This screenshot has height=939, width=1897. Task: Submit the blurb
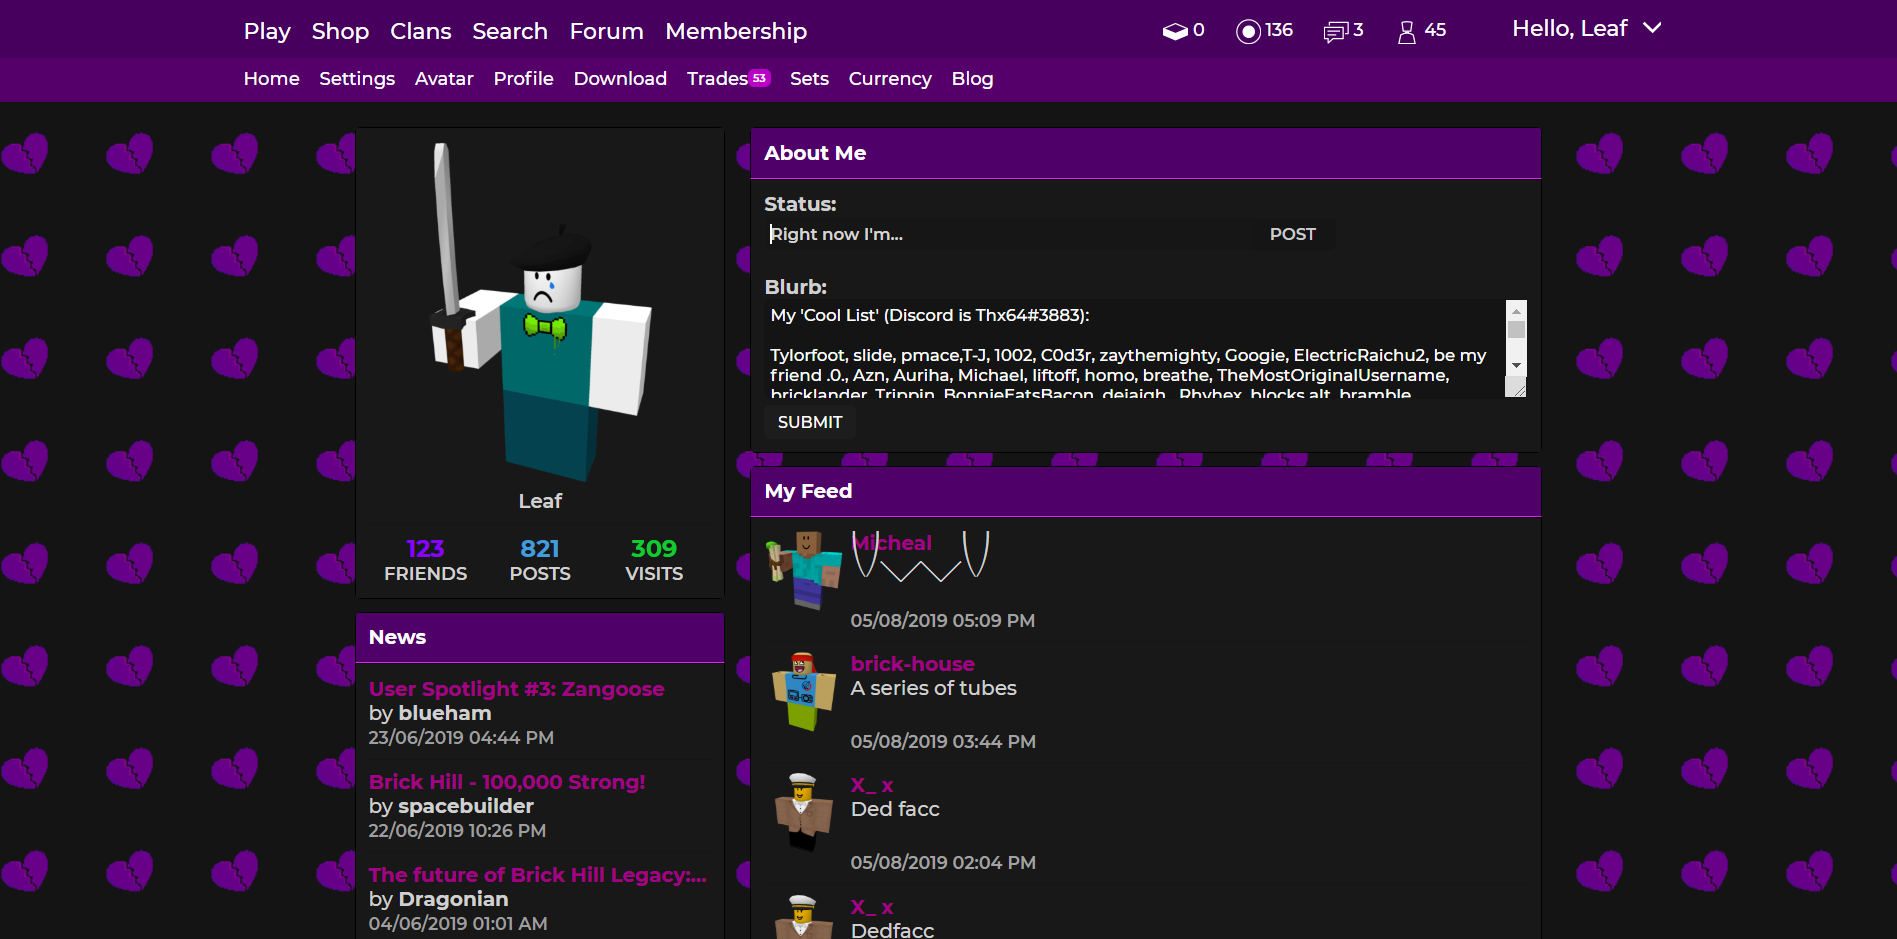coord(810,422)
